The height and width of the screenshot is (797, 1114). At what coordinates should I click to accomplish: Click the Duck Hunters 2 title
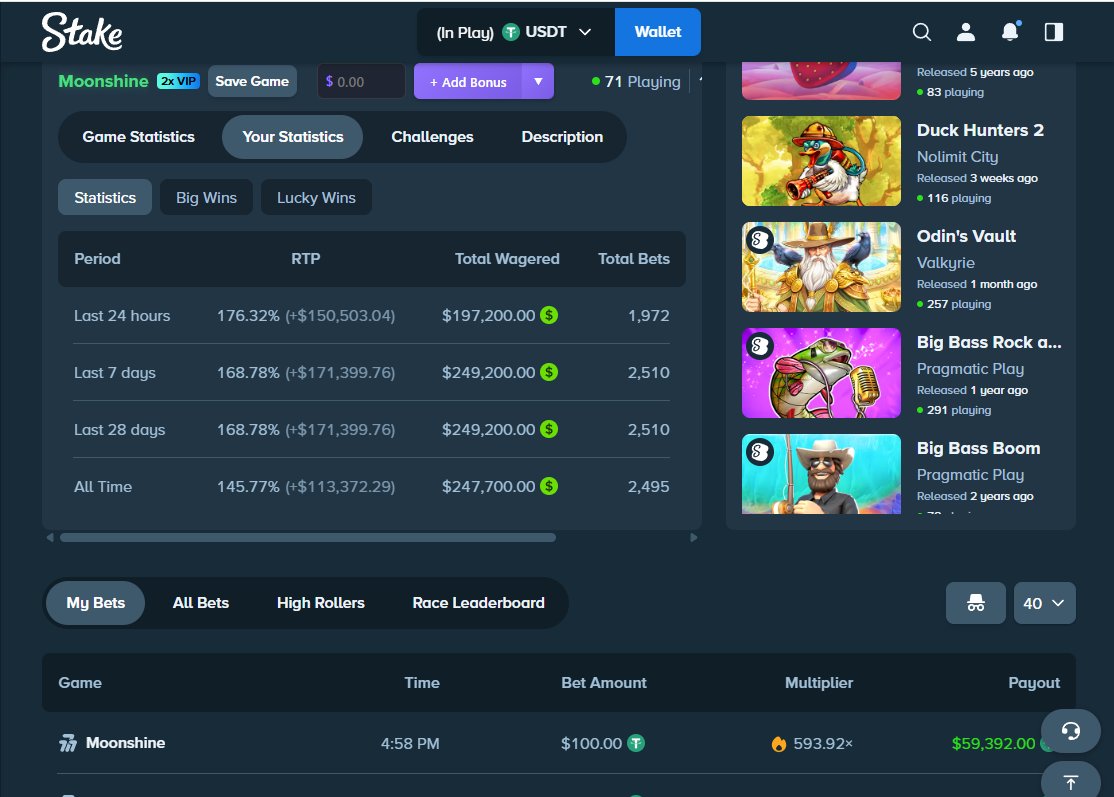coord(980,130)
